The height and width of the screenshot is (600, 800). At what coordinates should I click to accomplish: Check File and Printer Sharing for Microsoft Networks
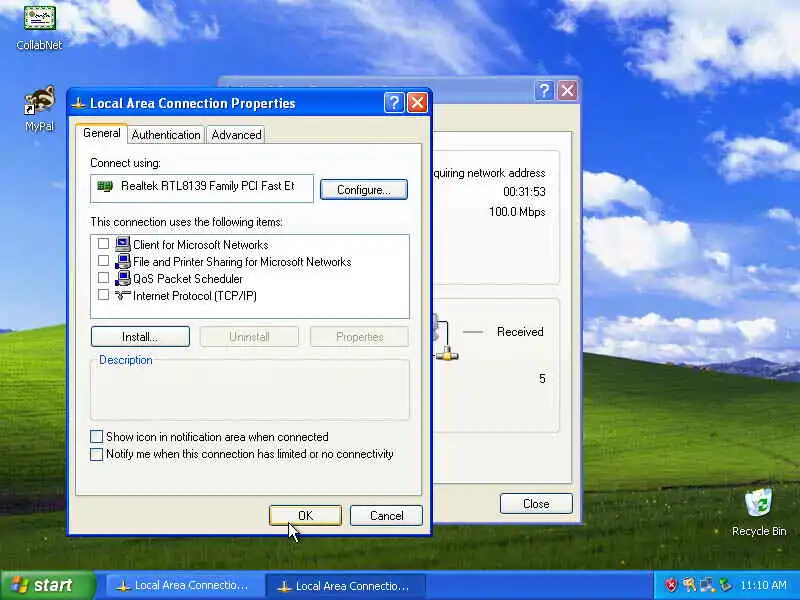pyautogui.click(x=103, y=261)
